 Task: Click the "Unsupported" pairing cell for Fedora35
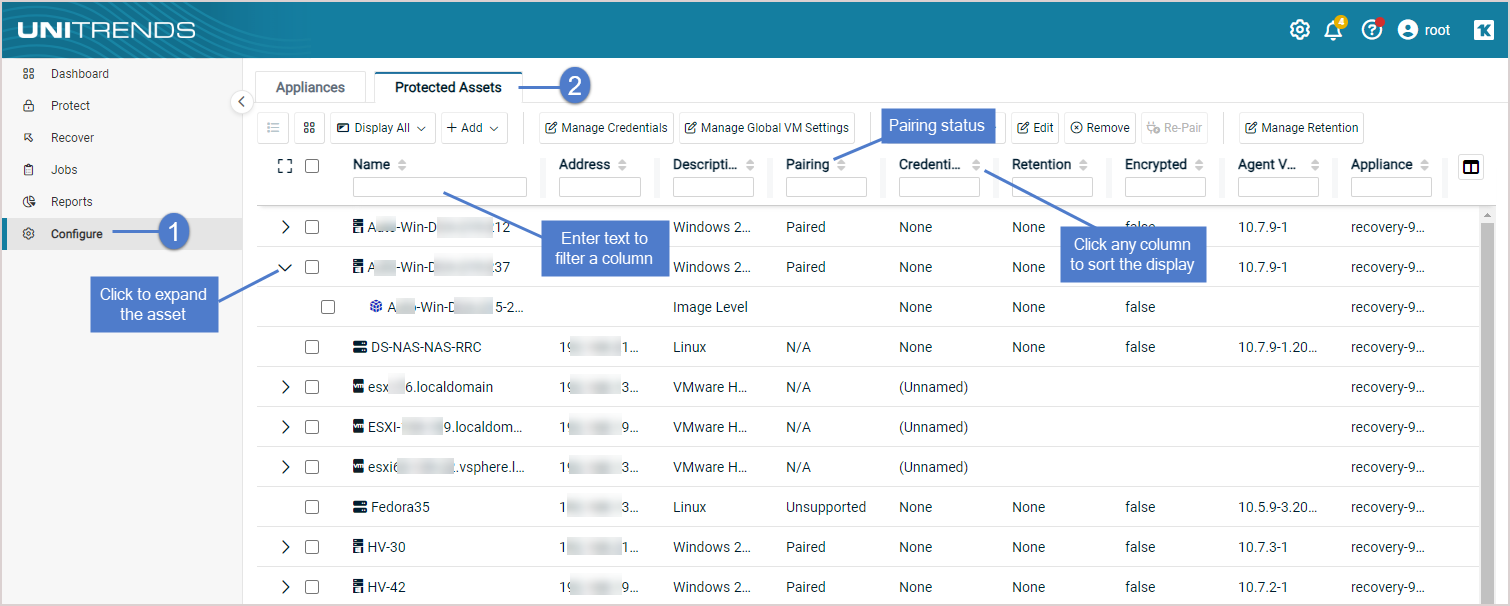pyautogui.click(x=826, y=507)
